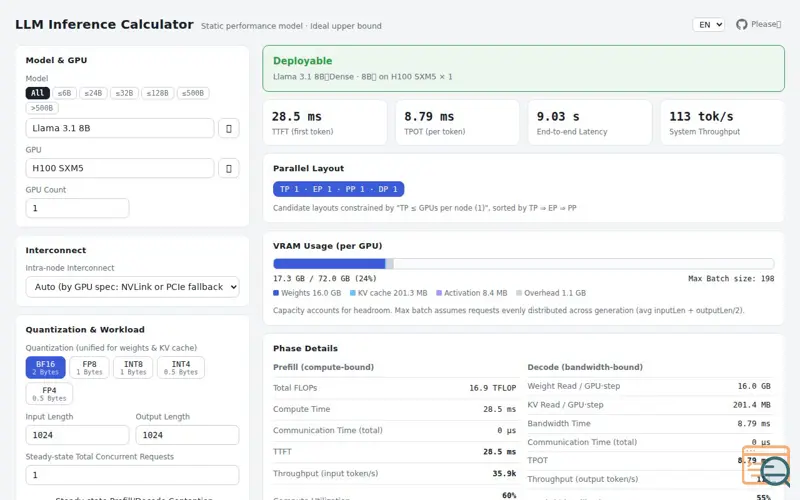Click the blue Weights legend swatch
This screenshot has width=800, height=500.
coord(276,293)
